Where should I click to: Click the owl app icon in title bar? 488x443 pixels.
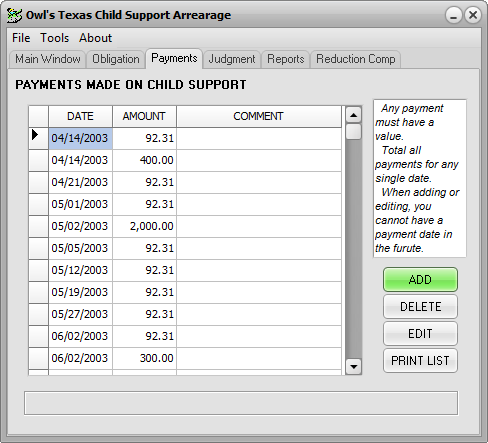click(14, 15)
